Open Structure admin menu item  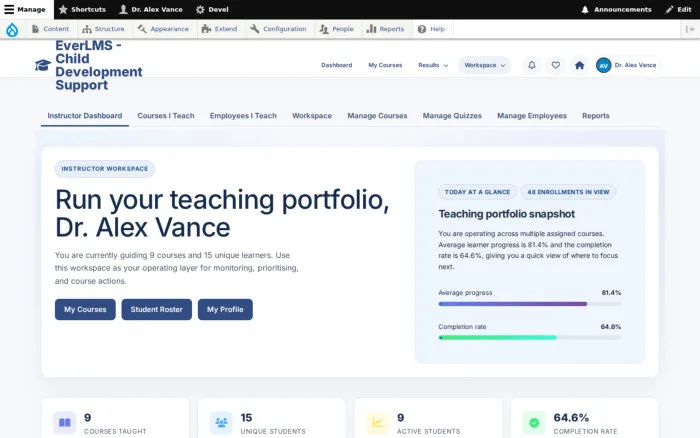103,29
